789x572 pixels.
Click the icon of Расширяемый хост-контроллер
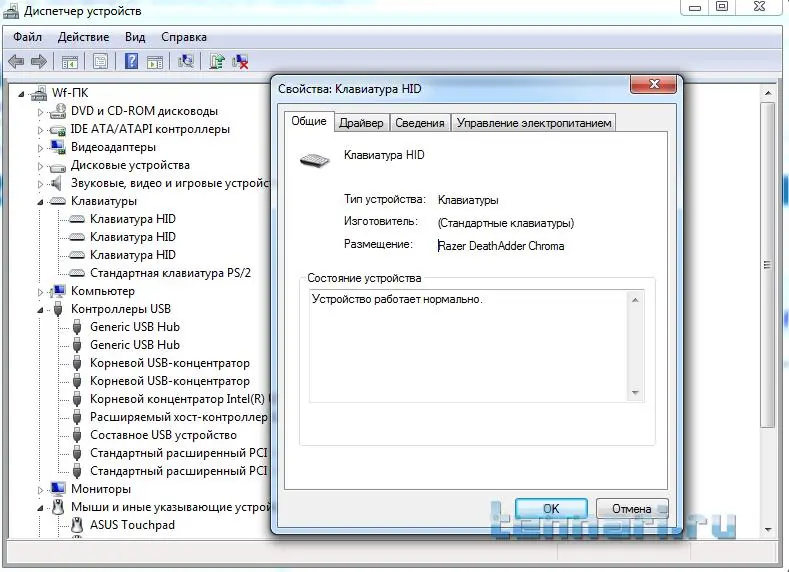77,417
